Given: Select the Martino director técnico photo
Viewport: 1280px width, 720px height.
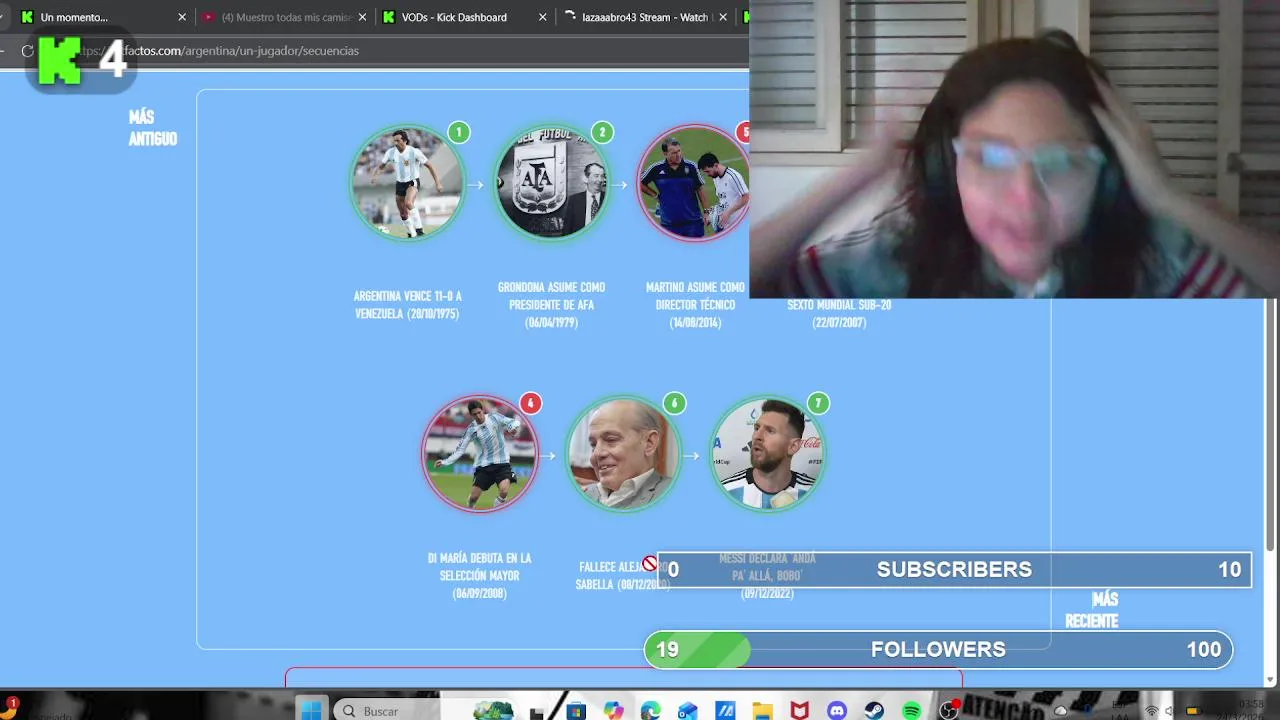Looking at the screenshot, I should (693, 183).
